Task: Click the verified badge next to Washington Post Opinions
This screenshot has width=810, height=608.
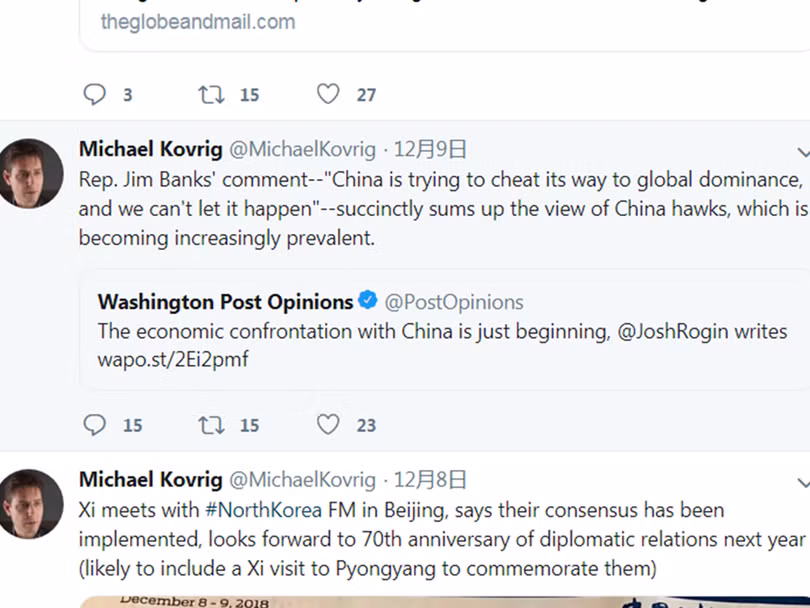Action: pyautogui.click(x=367, y=299)
